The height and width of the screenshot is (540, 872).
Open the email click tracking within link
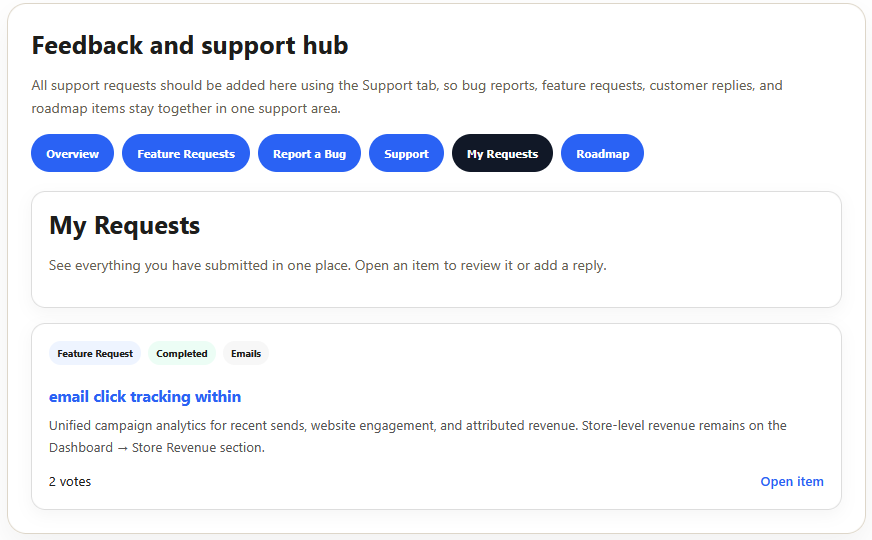[145, 397]
